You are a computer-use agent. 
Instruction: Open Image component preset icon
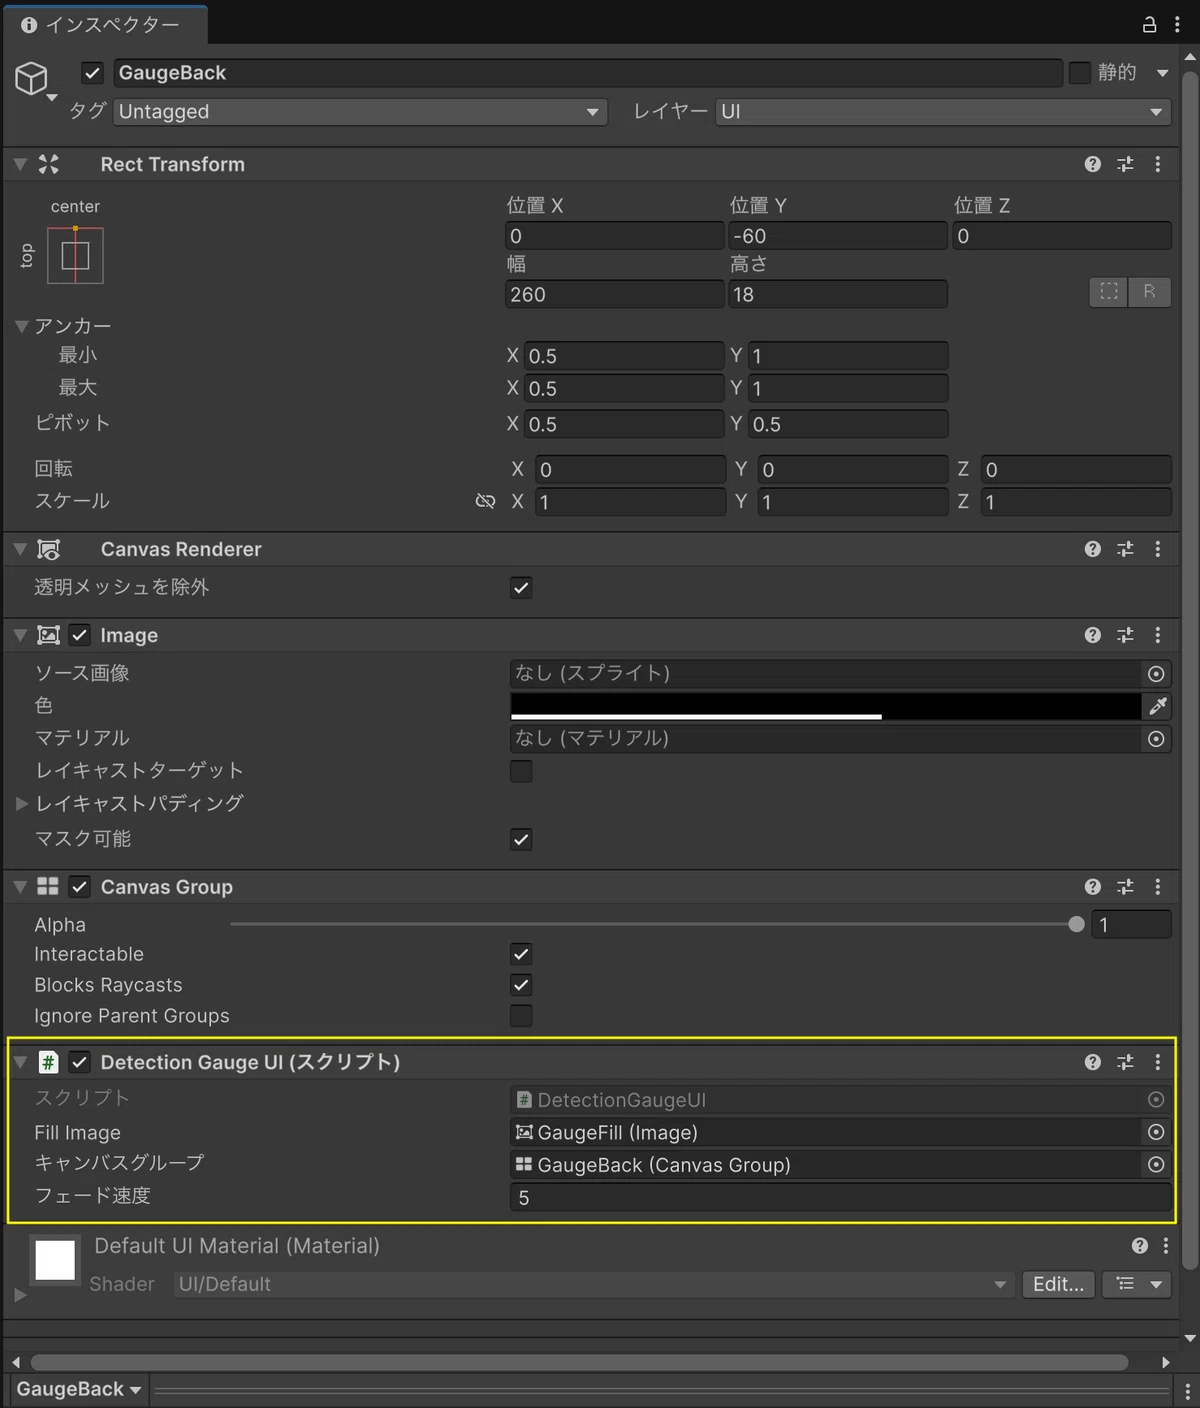1125,635
